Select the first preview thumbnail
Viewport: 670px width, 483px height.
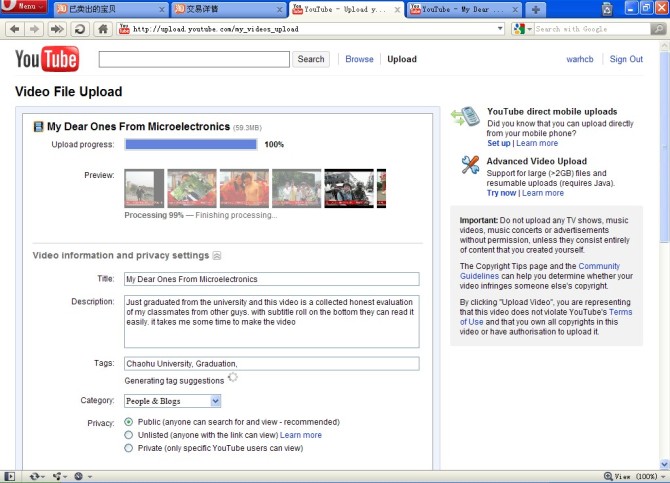point(144,188)
